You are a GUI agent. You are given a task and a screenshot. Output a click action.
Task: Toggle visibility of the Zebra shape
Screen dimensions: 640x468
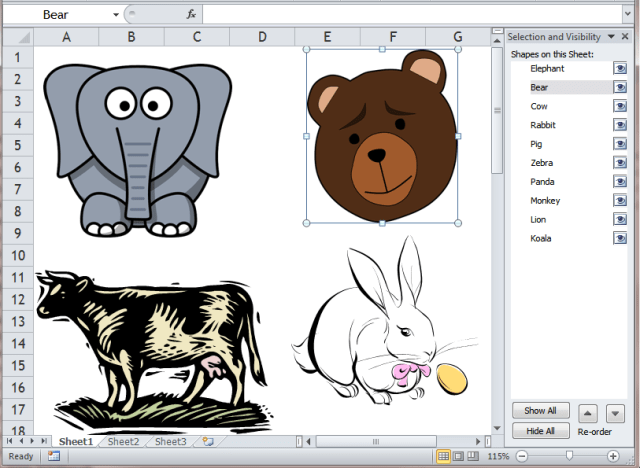coord(620,163)
